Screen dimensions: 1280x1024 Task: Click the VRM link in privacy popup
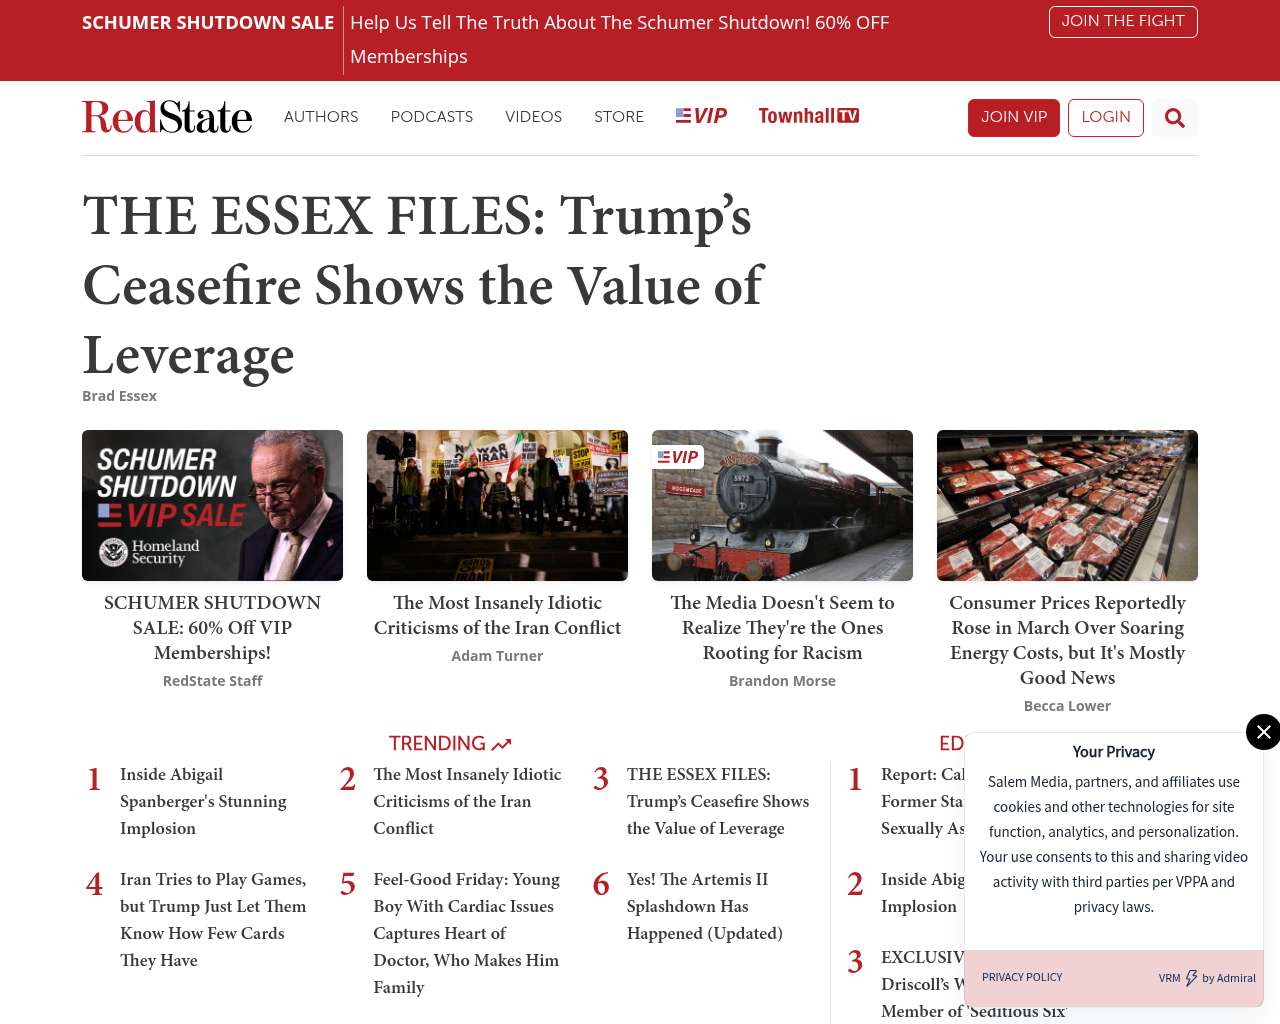coord(1169,978)
